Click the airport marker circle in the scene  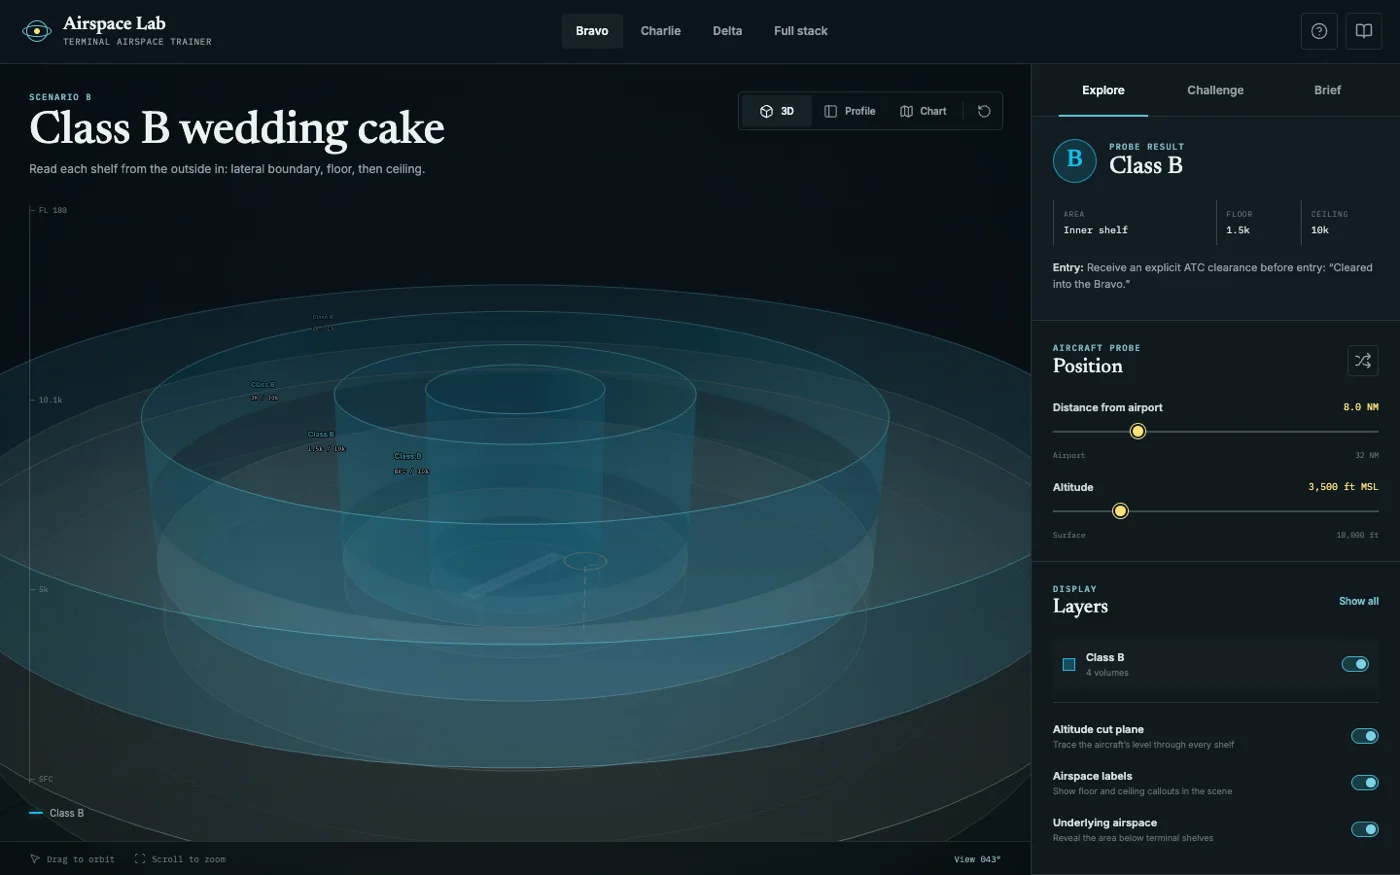tap(585, 561)
